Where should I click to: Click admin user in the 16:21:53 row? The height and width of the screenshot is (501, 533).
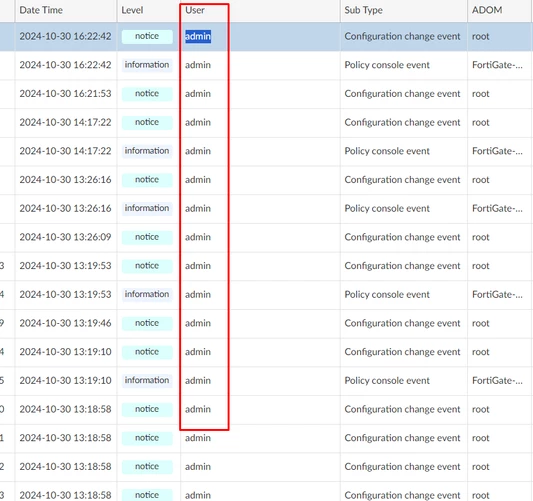[x=198, y=93]
